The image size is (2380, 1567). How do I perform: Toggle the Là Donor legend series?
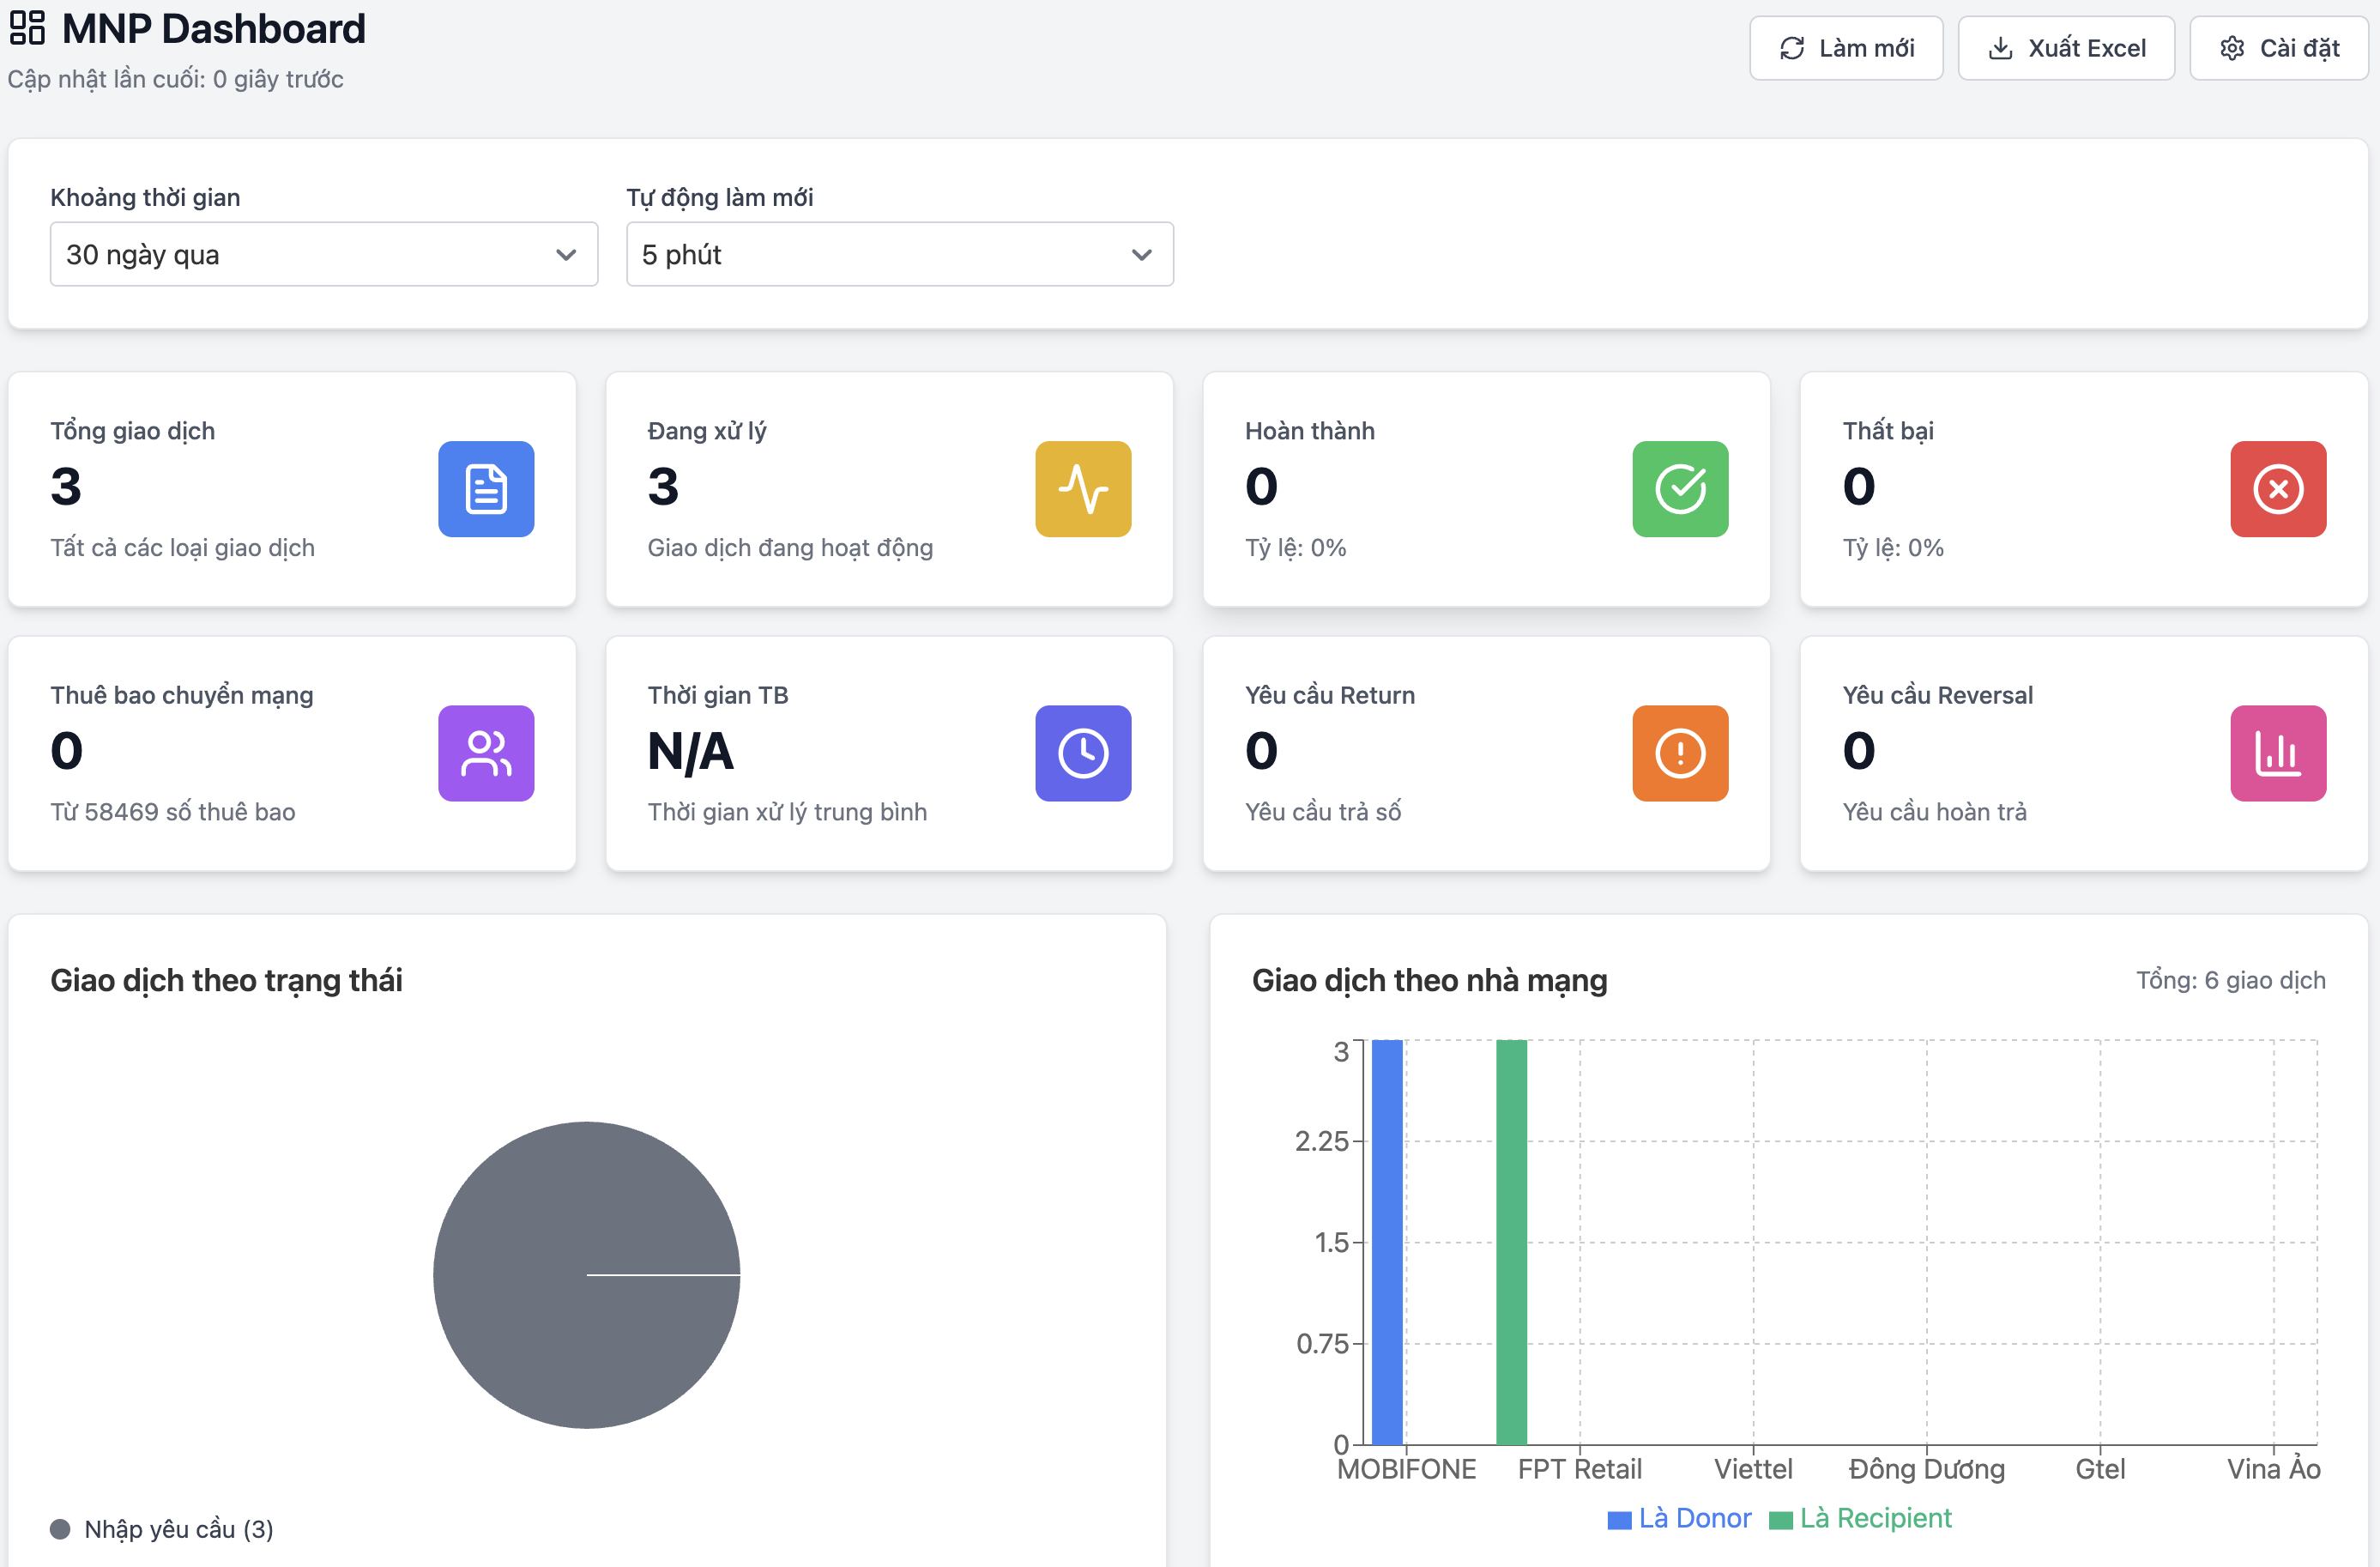coord(1680,1518)
